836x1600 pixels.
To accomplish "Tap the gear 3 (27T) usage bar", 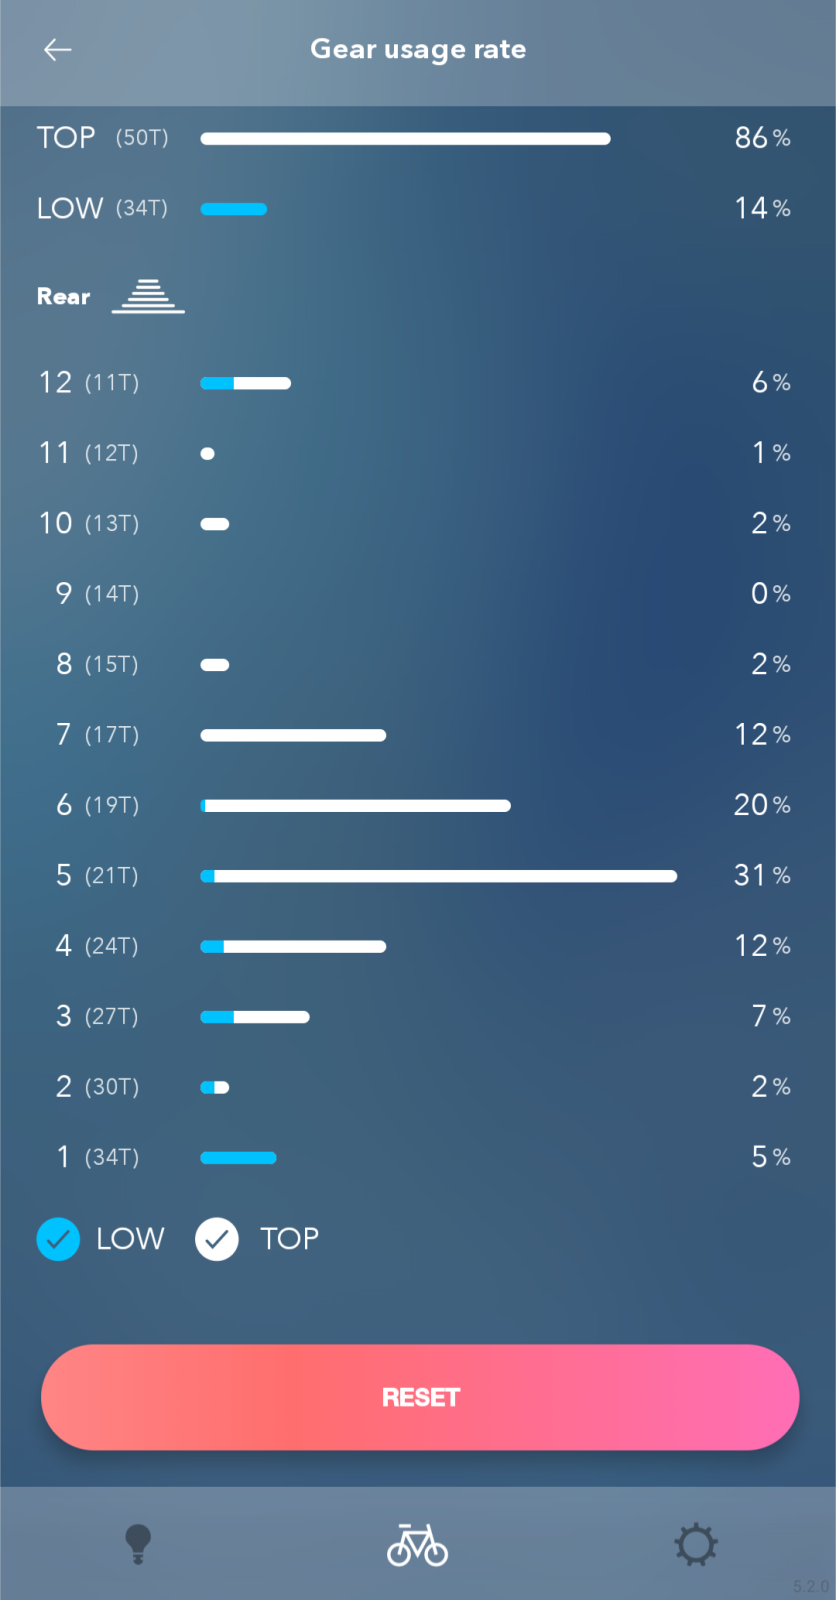I will coord(255,1017).
